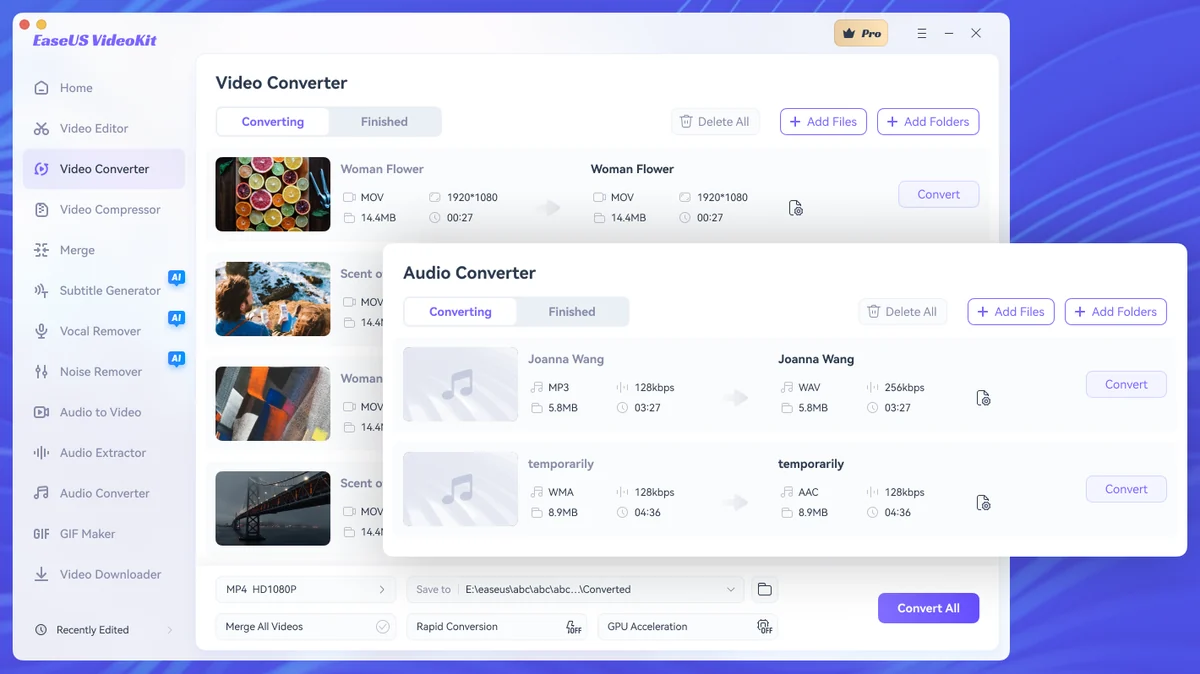Switch to Converting tab in Video Converter
Image resolution: width=1200 pixels, height=674 pixels.
click(273, 122)
